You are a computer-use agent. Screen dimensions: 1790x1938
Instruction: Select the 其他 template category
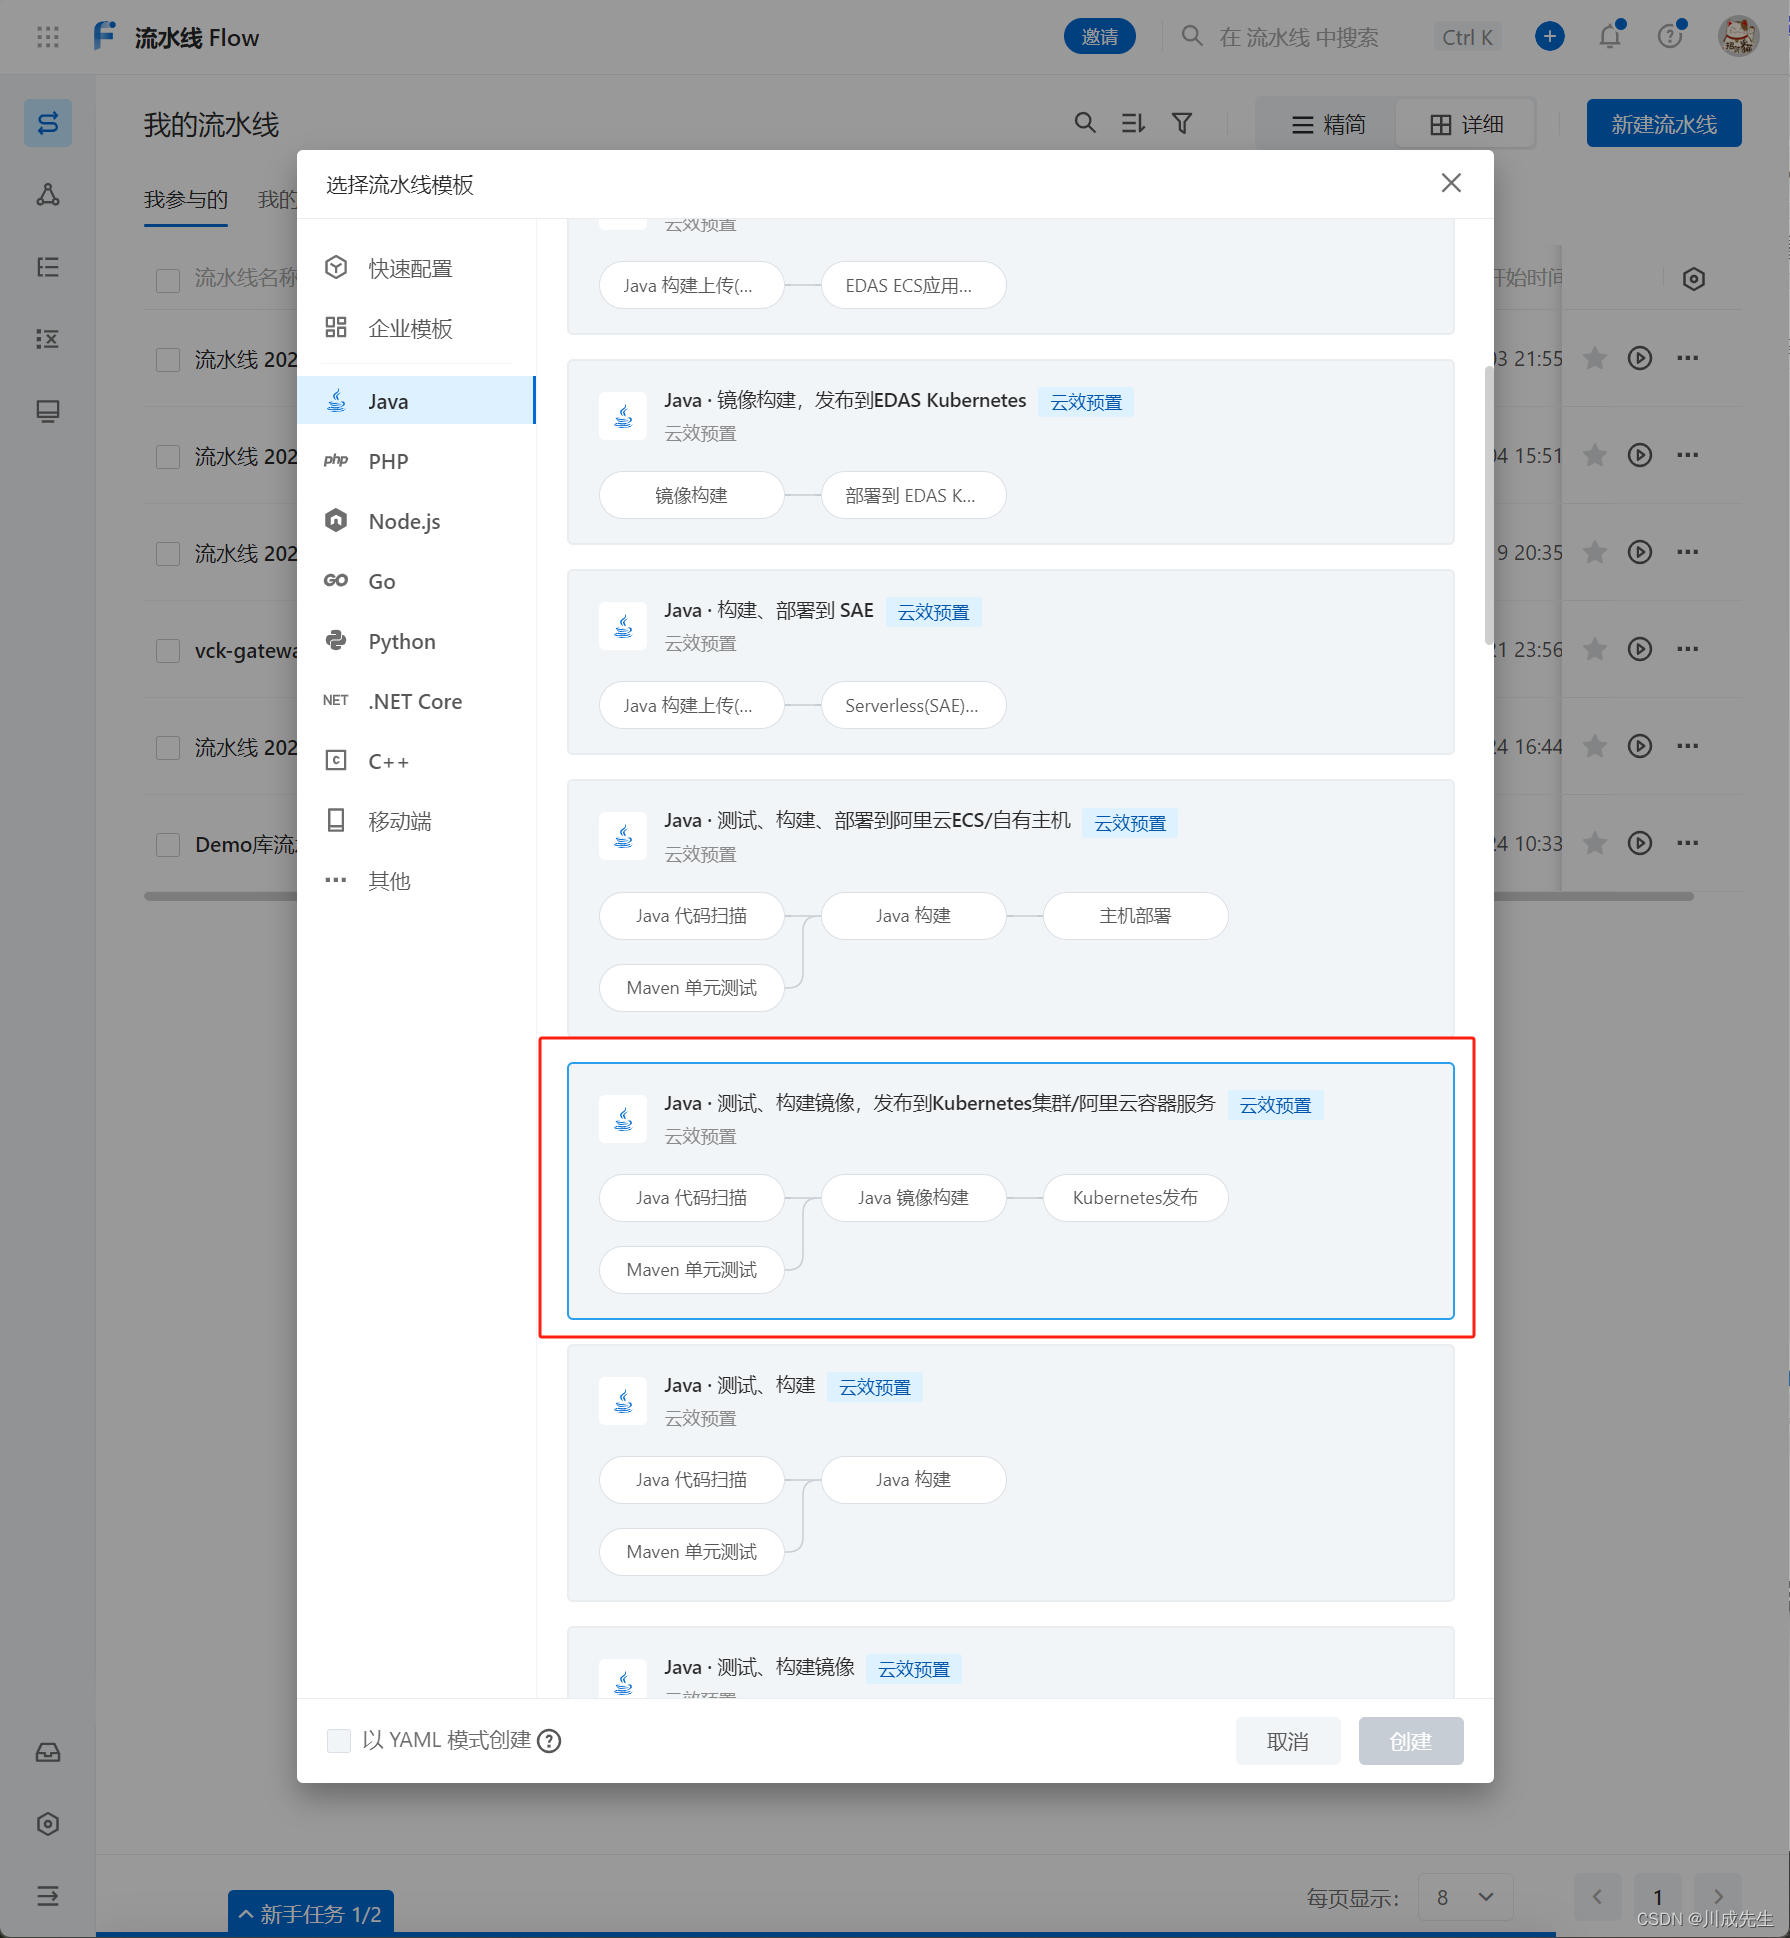coord(416,881)
